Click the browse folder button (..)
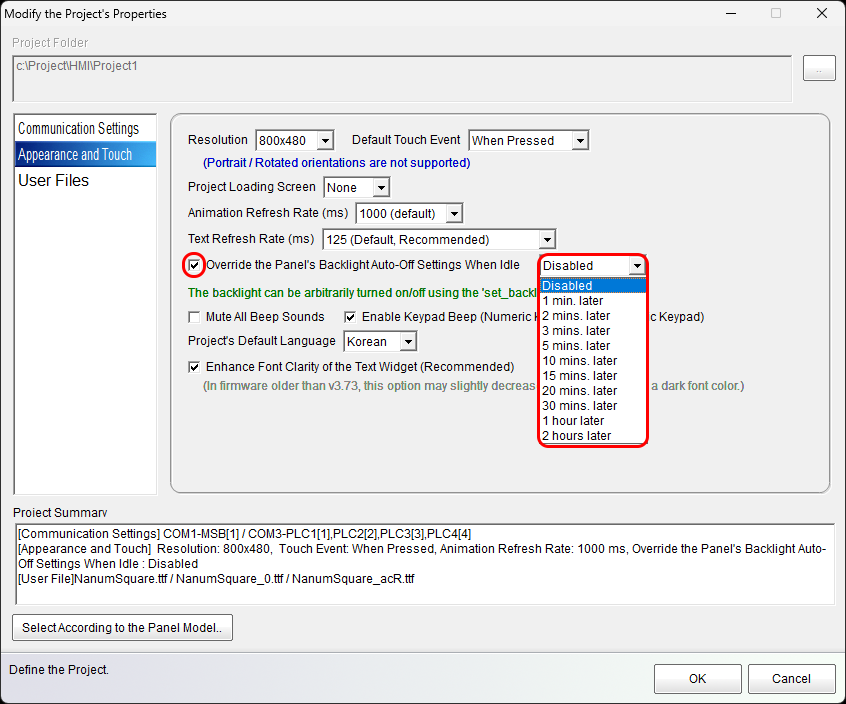The height and width of the screenshot is (704, 846). [x=818, y=69]
